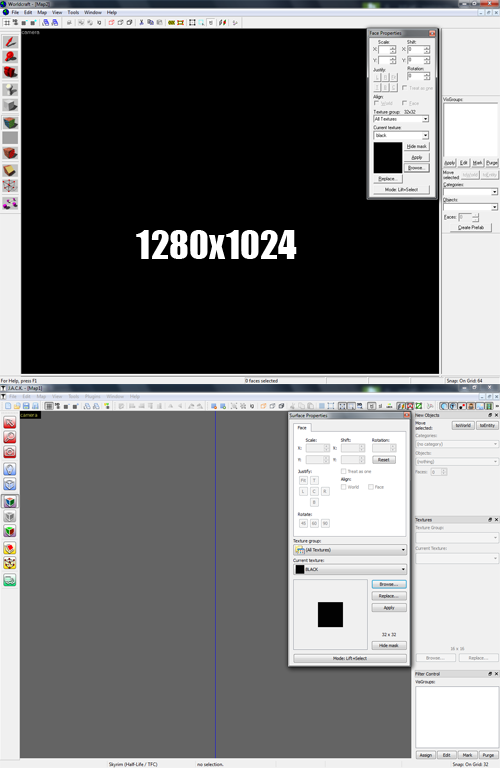The image size is (500, 768).
Task: Click Hide mask in Face Properties
Action: click(x=416, y=146)
